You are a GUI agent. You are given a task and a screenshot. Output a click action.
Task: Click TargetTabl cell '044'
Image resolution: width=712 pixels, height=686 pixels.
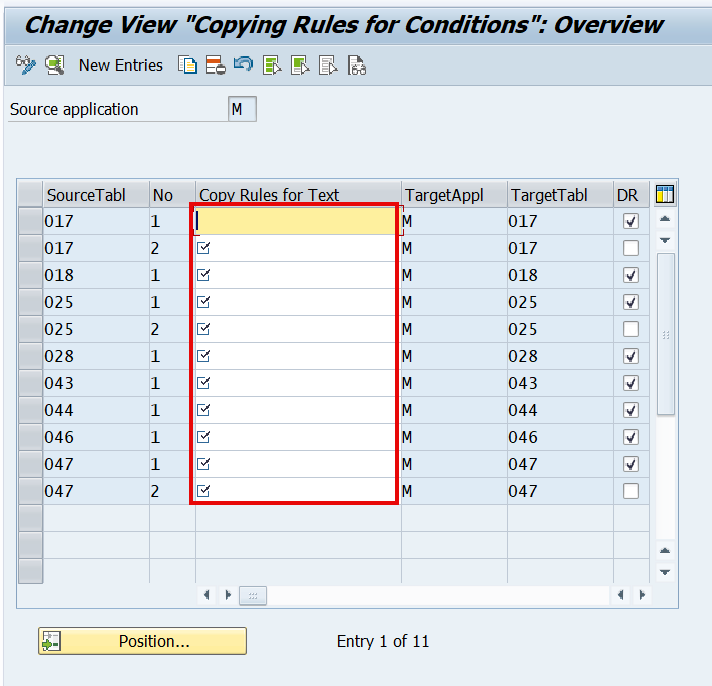560,410
